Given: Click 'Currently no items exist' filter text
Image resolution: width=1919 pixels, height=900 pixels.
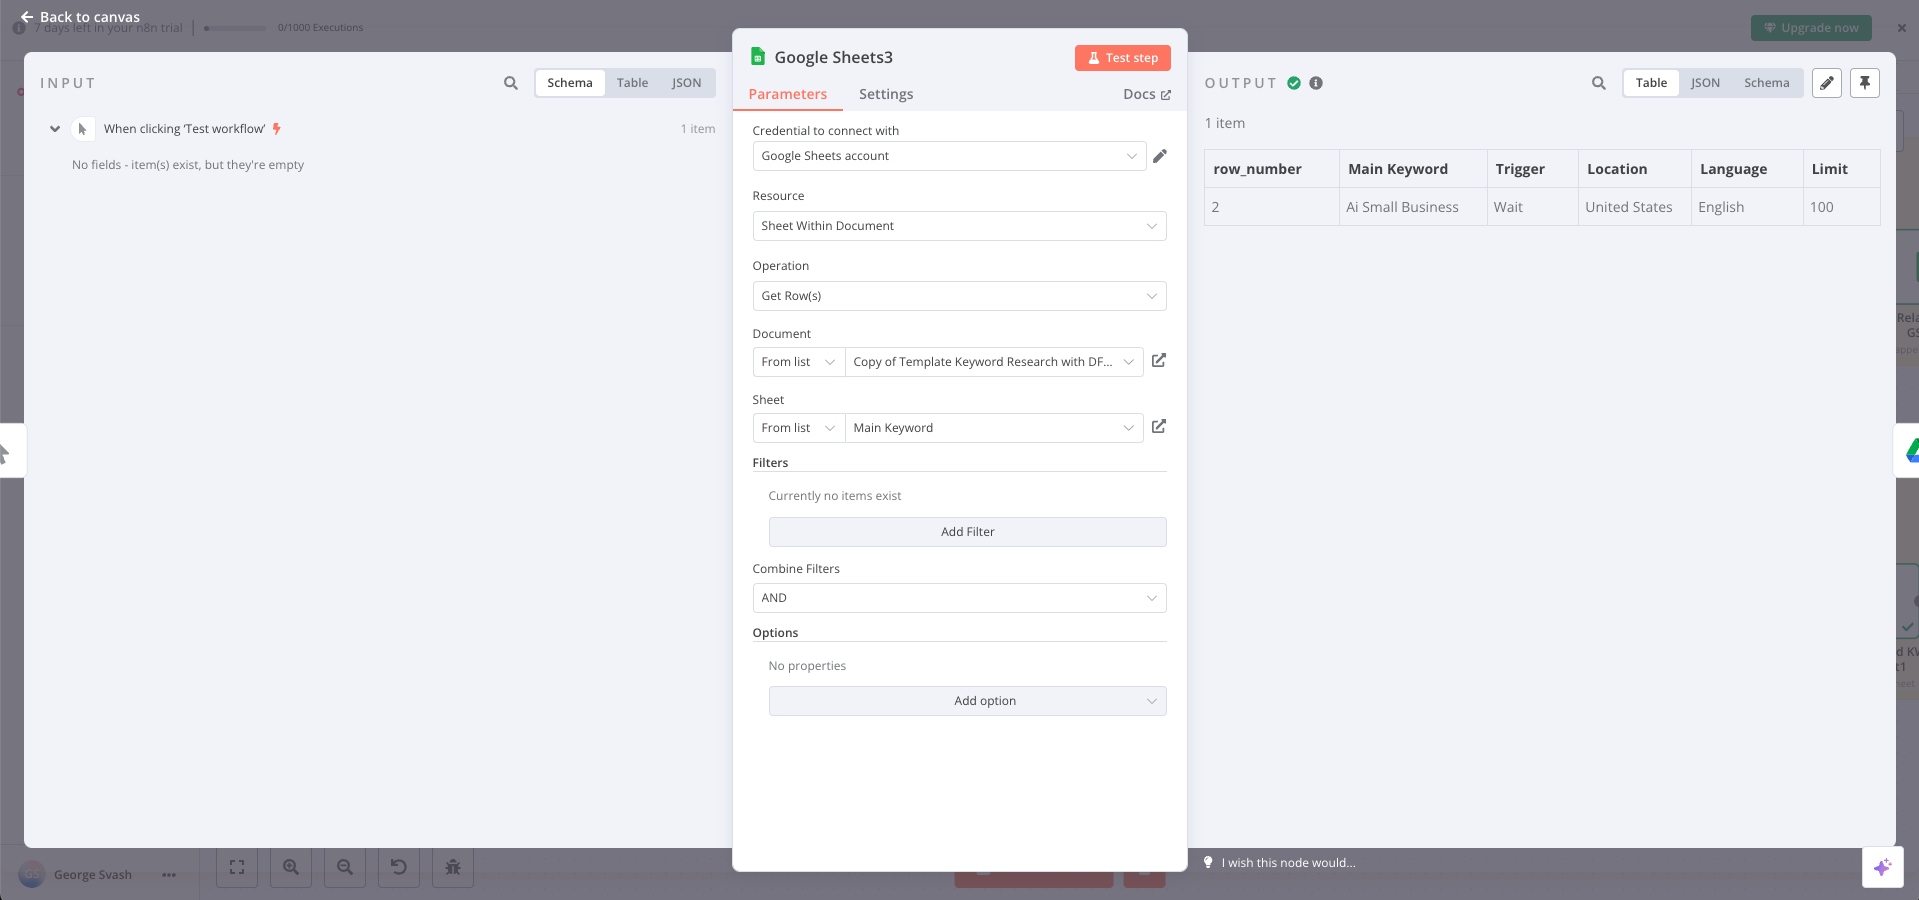Looking at the screenshot, I should coord(835,496).
